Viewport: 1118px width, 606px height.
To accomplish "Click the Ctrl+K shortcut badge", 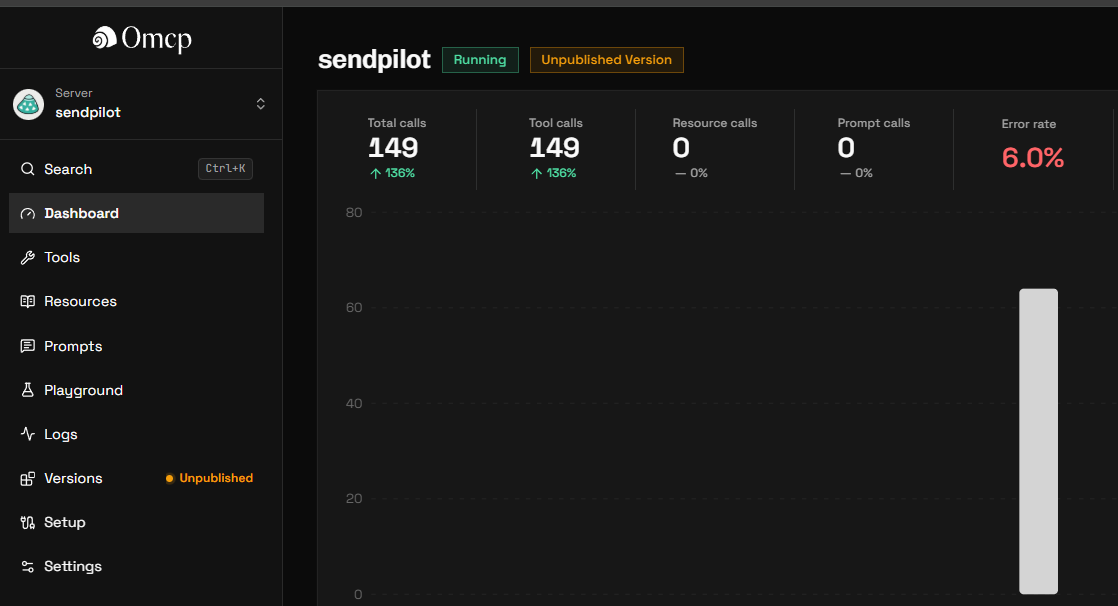I will [225, 168].
